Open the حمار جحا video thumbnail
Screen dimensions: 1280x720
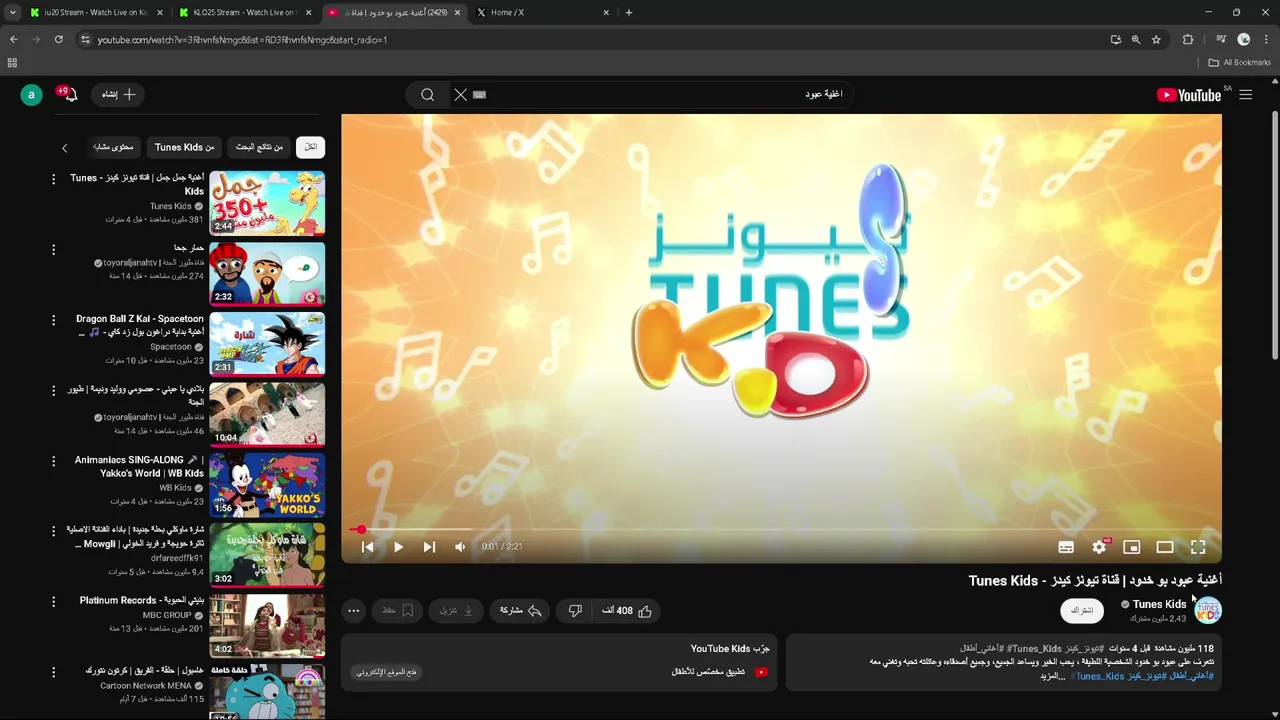point(267,273)
